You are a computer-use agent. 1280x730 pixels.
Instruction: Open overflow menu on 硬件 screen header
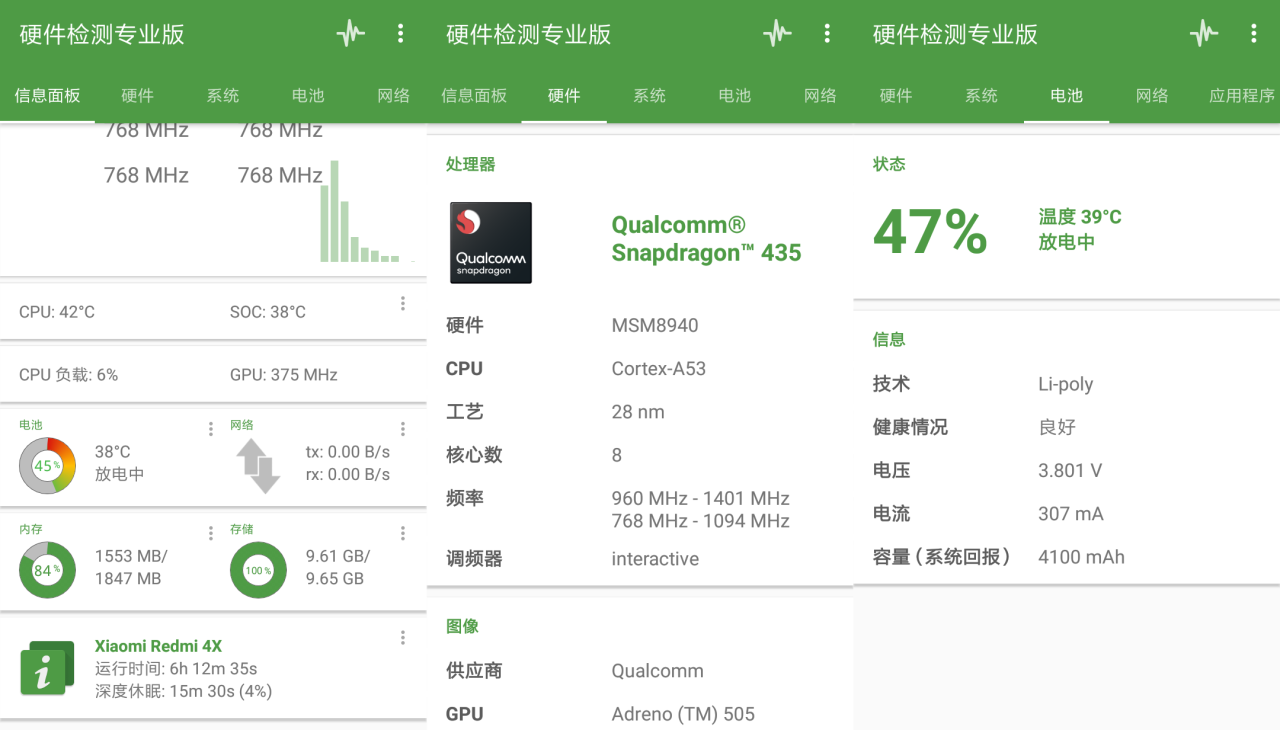pyautogui.click(x=827, y=34)
